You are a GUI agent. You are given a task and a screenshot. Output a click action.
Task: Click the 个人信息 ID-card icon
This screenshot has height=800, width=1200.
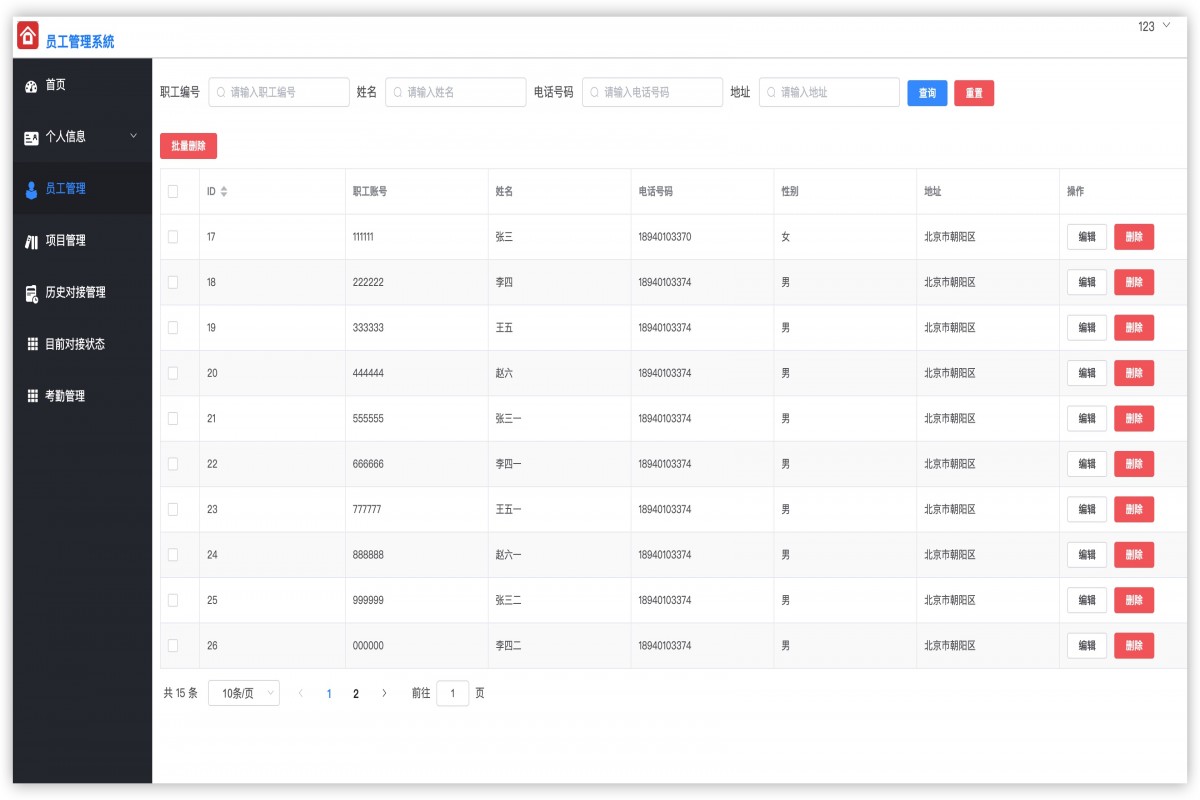[28, 137]
